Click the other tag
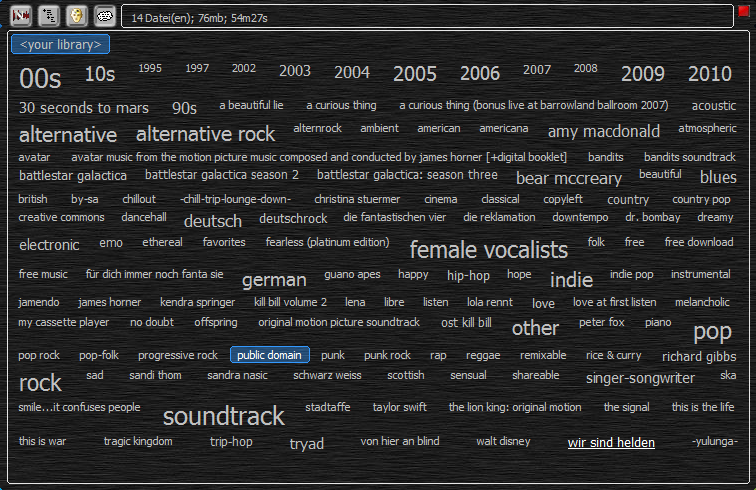Screen dimensions: 756x490 535,328
